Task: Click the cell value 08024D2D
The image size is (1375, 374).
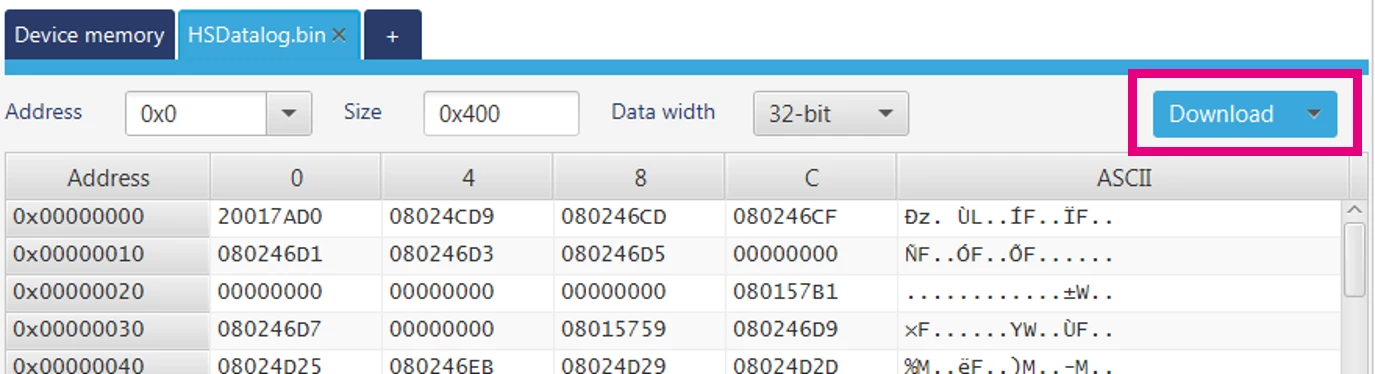Action: 785,365
